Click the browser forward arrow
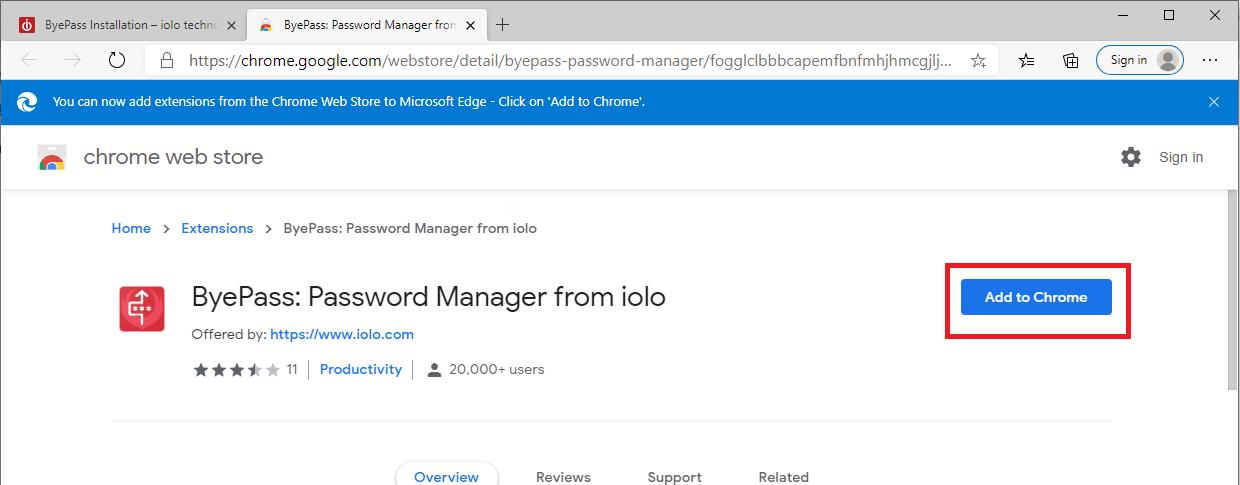 [73, 60]
